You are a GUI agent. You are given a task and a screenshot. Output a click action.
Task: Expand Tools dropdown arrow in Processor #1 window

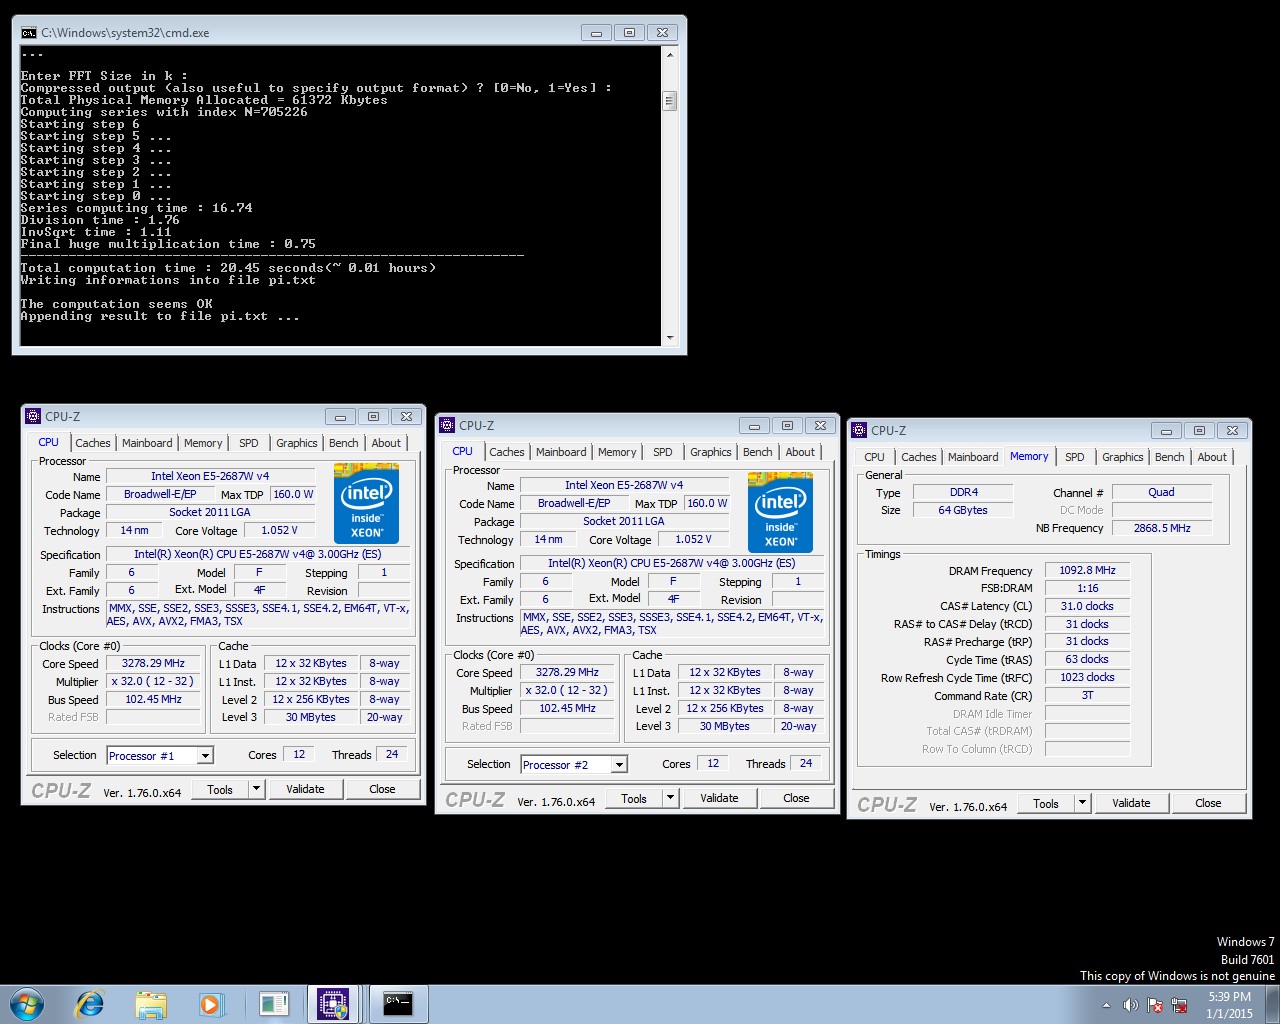[x=257, y=789]
